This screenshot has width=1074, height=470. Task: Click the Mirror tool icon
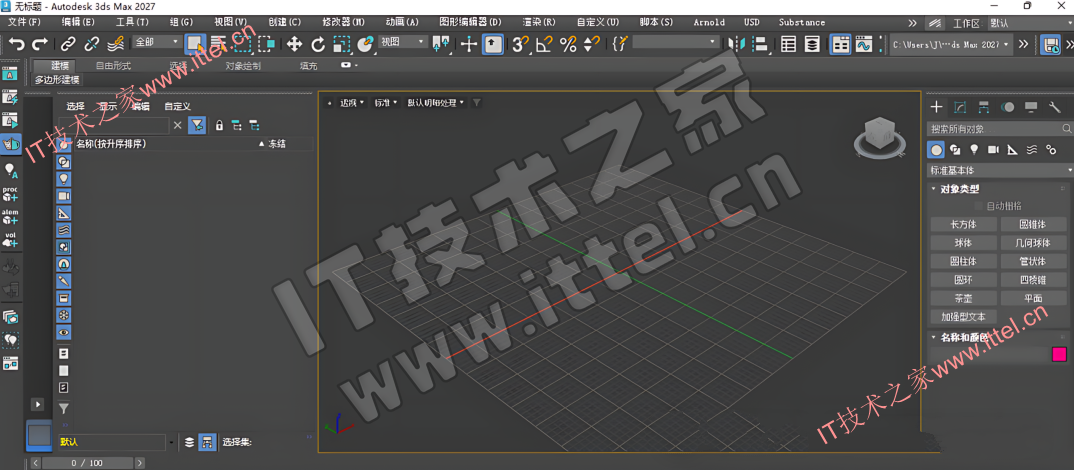738,44
